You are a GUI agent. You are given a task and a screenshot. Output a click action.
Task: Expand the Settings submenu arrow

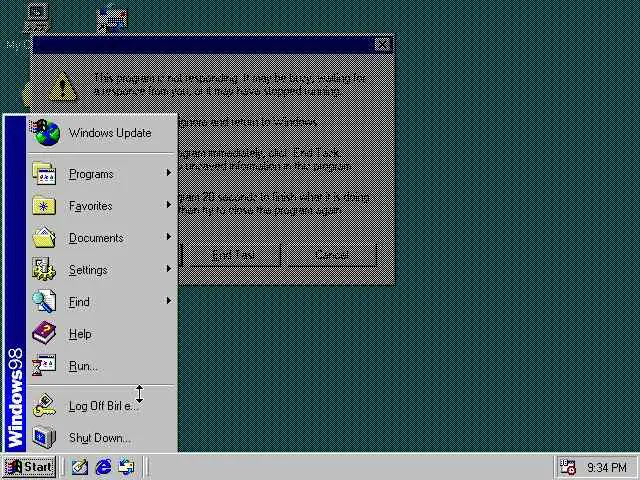(168, 269)
